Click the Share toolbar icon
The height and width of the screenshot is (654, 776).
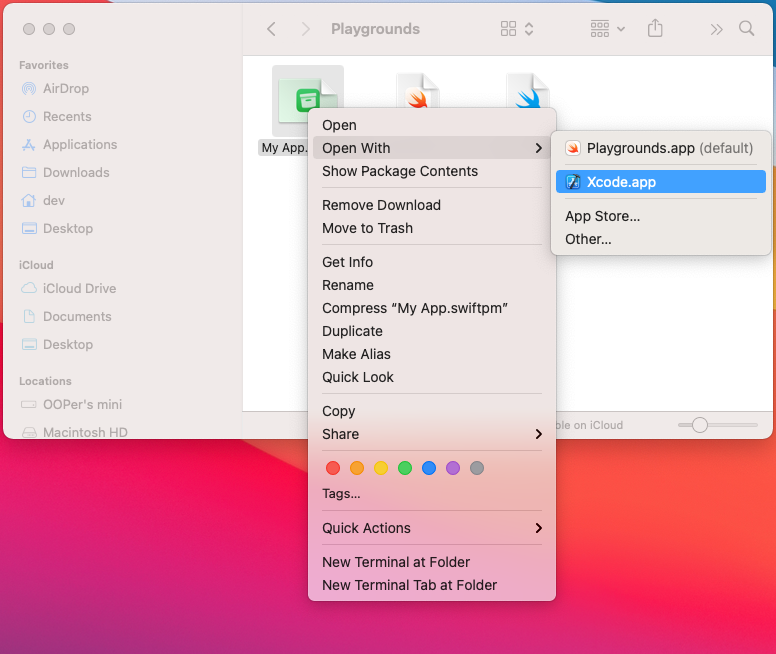(655, 28)
